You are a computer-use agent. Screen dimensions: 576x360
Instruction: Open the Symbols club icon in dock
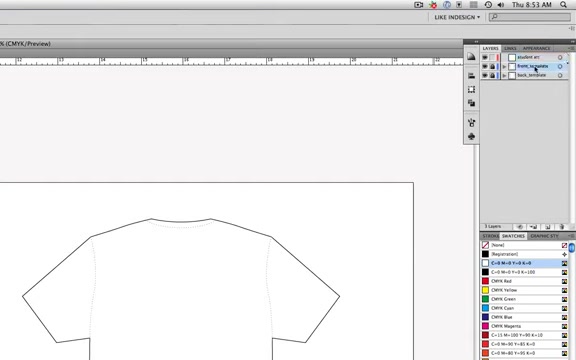pyautogui.click(x=471, y=136)
